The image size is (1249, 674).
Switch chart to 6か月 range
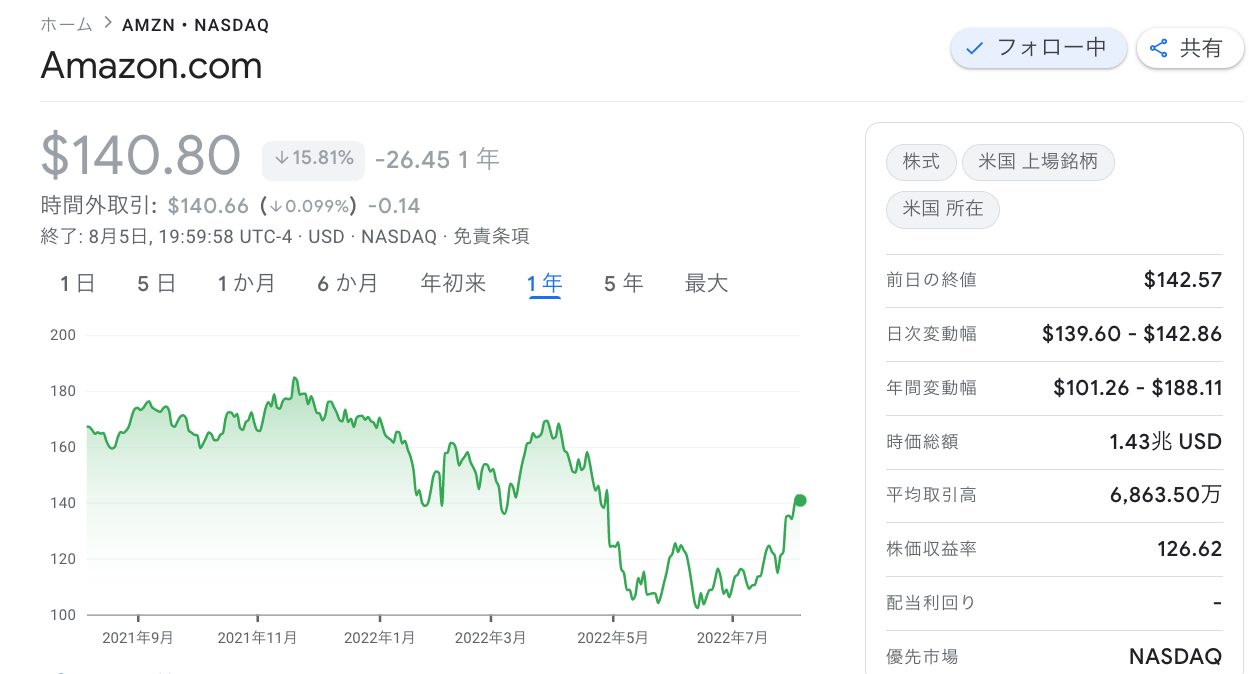(x=347, y=284)
